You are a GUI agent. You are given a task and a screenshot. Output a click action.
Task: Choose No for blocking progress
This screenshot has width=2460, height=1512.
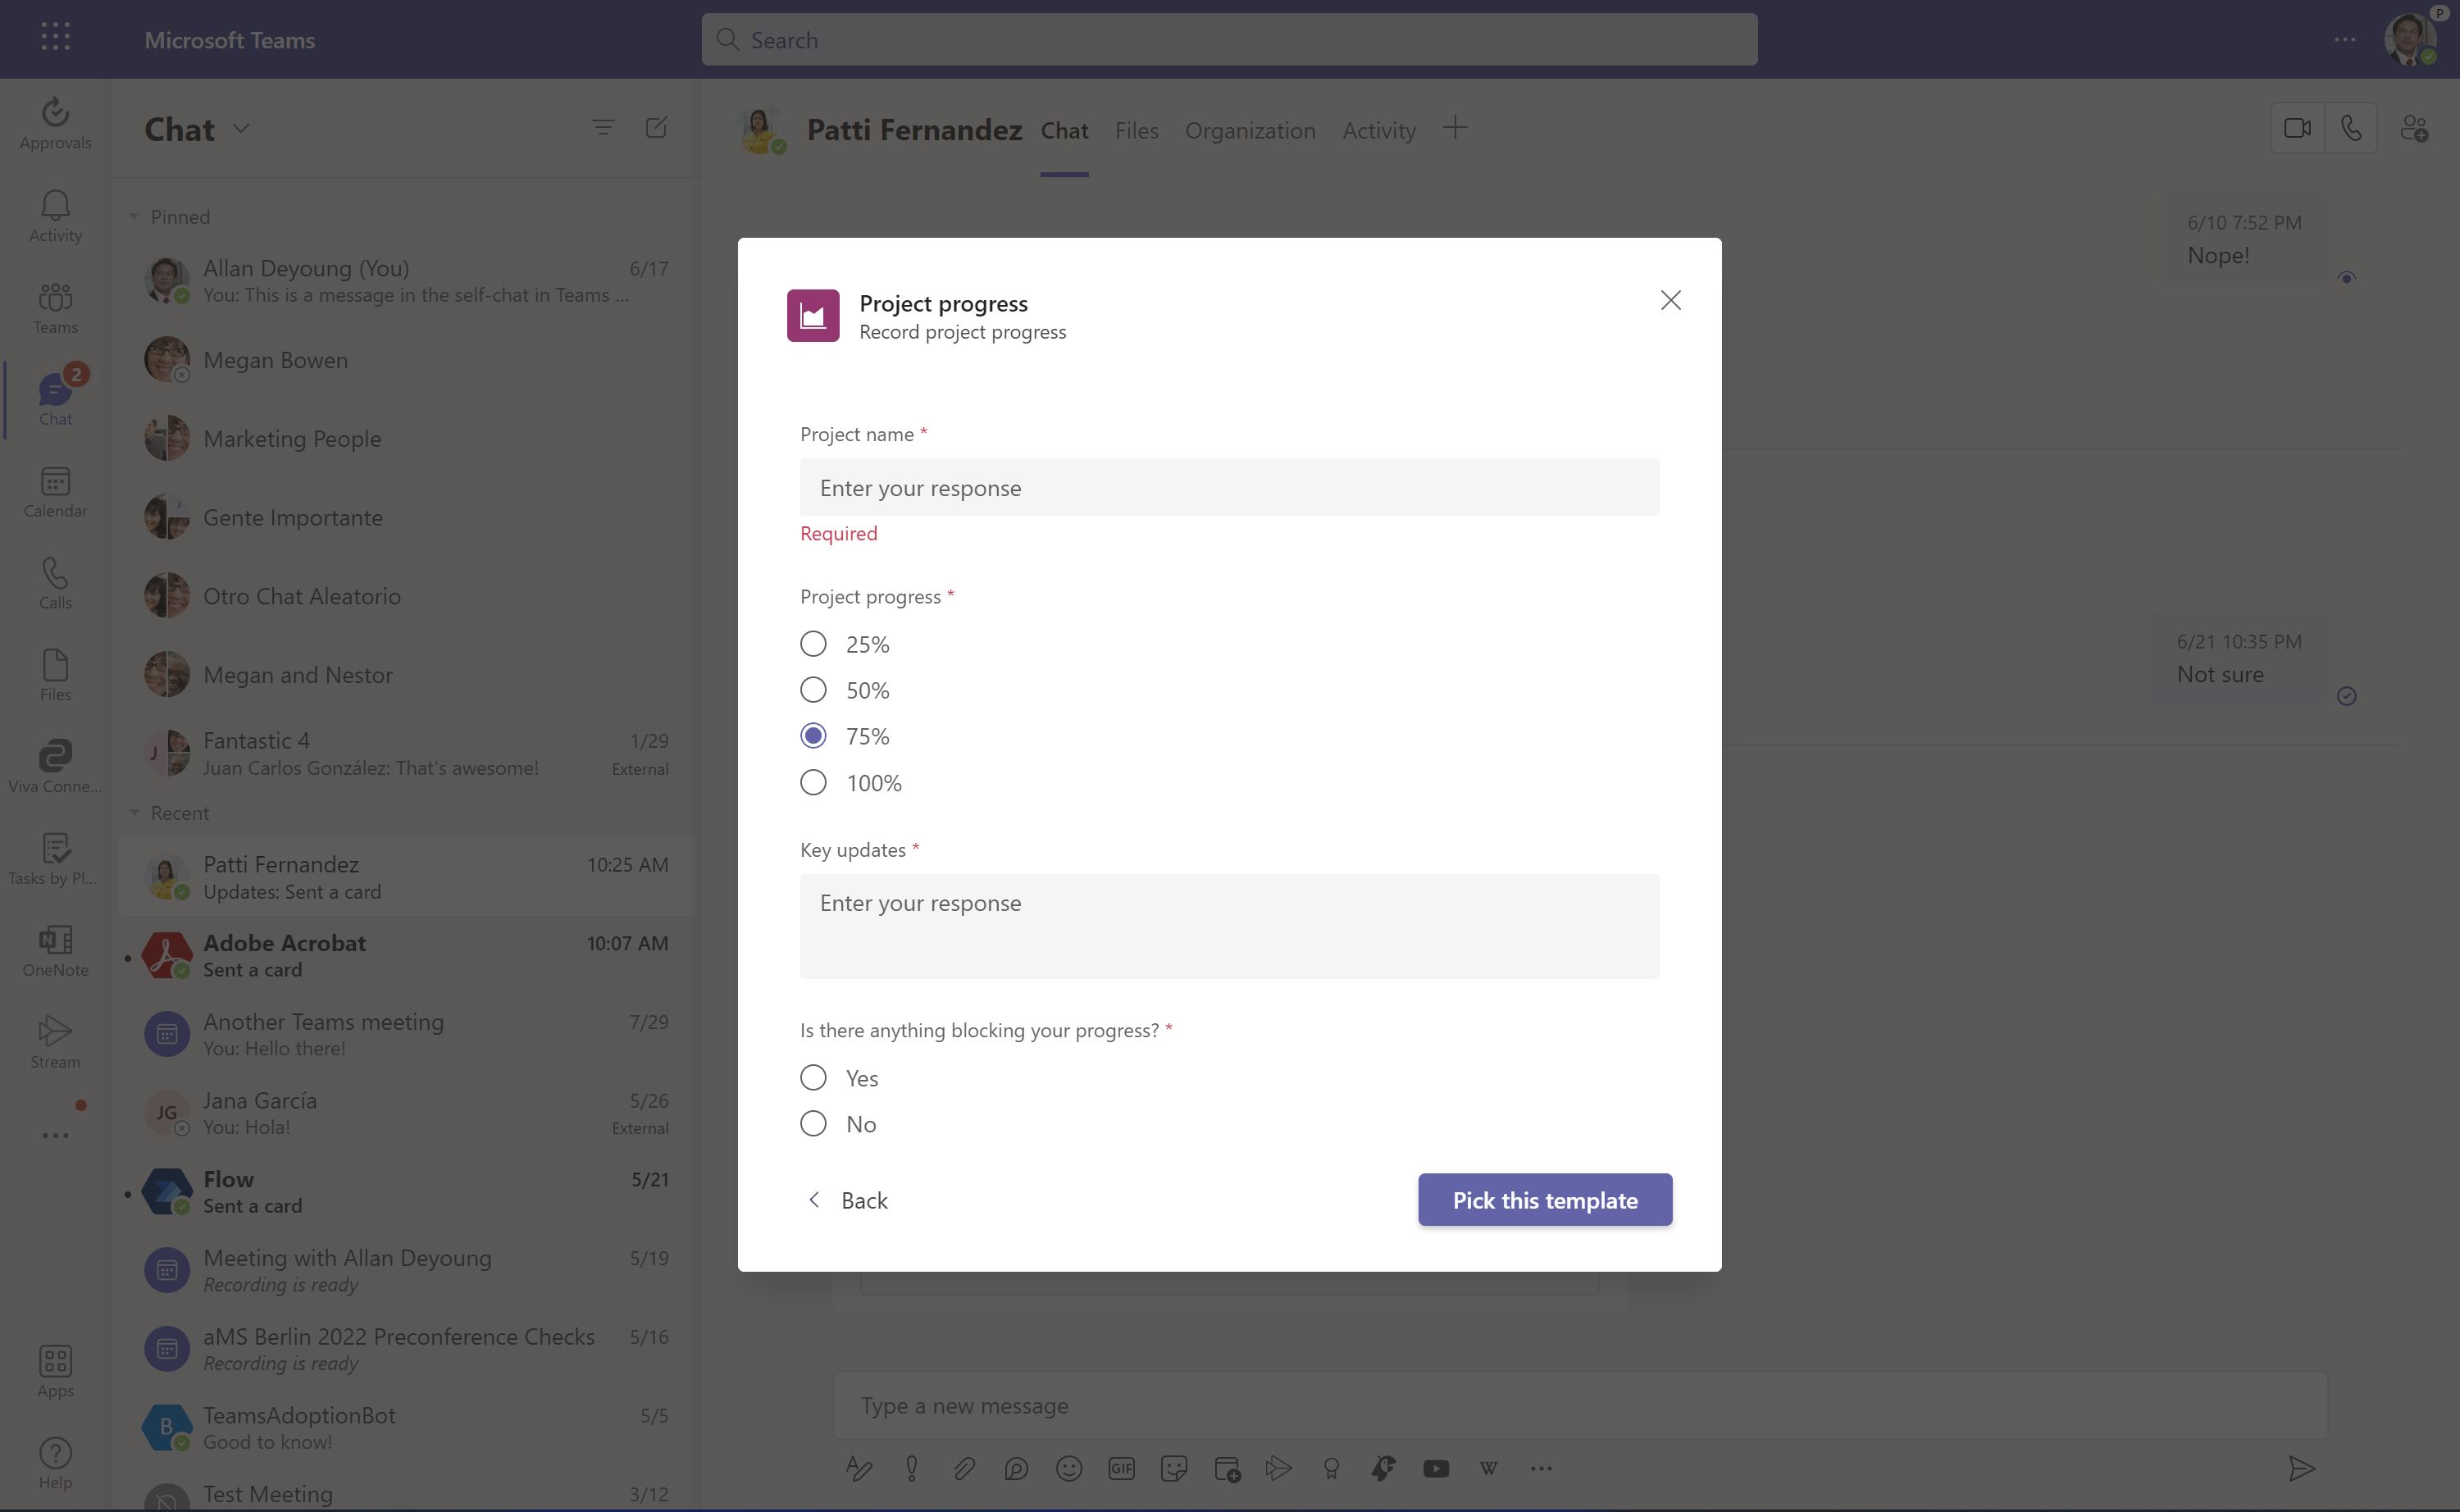click(813, 1123)
